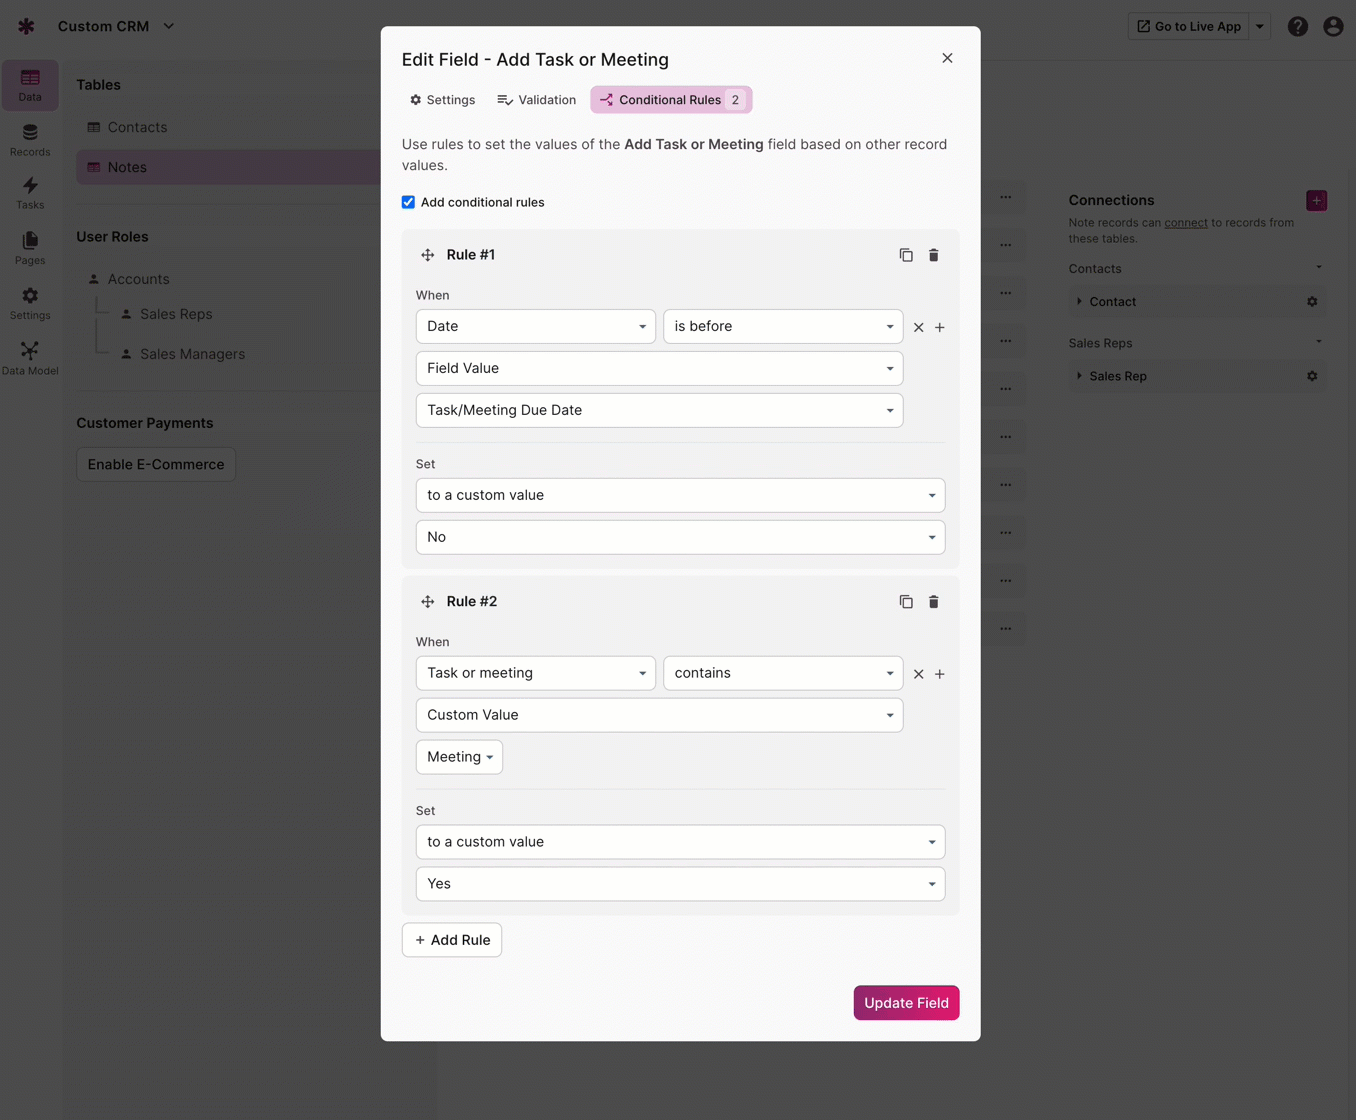Open the Data Model sidebar section
Screen dimensions: 1356x1120
point(30,358)
